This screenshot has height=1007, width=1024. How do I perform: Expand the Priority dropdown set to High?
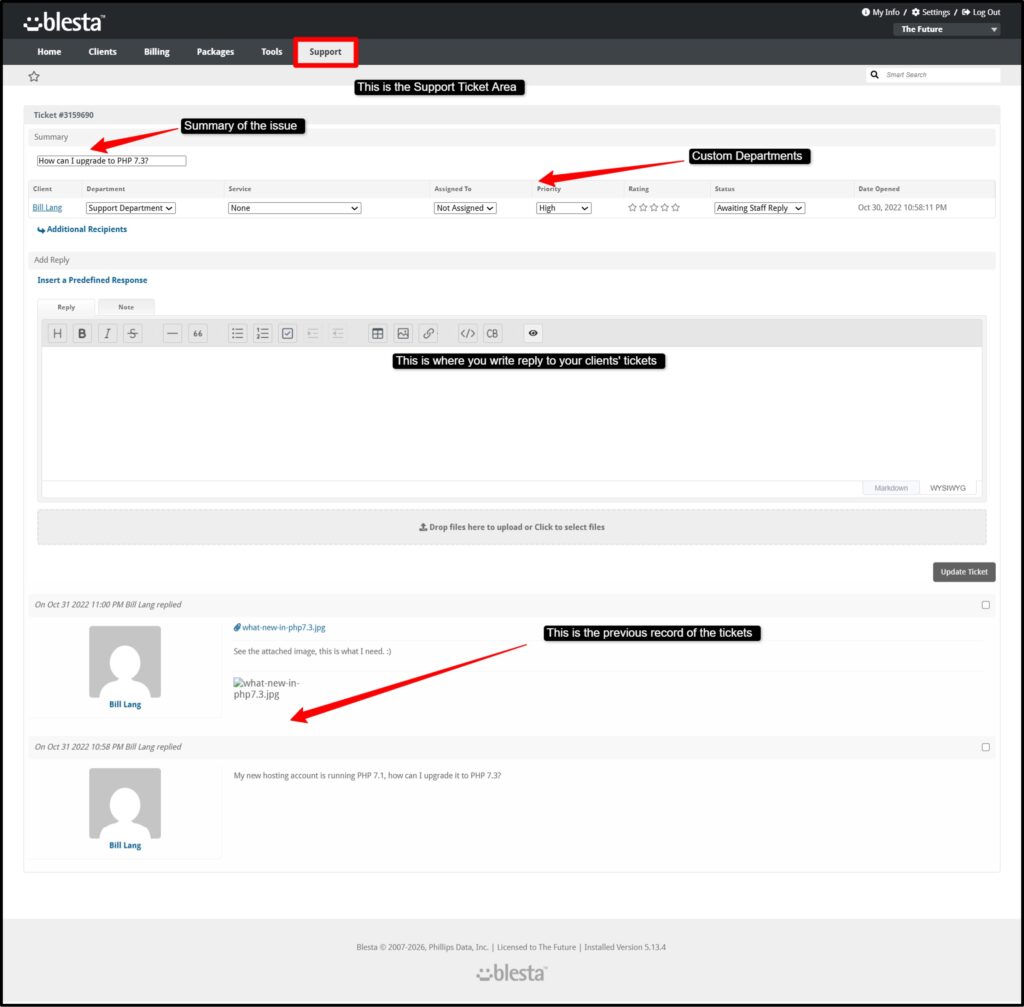(563, 208)
